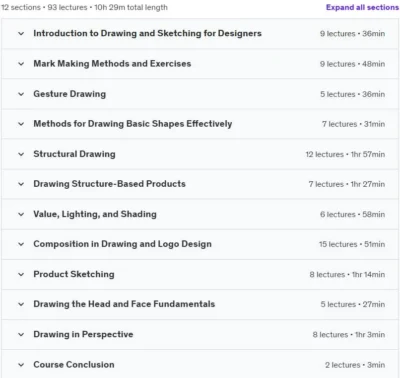Click the 12 lectures 1hr 57min label

[x=345, y=154]
